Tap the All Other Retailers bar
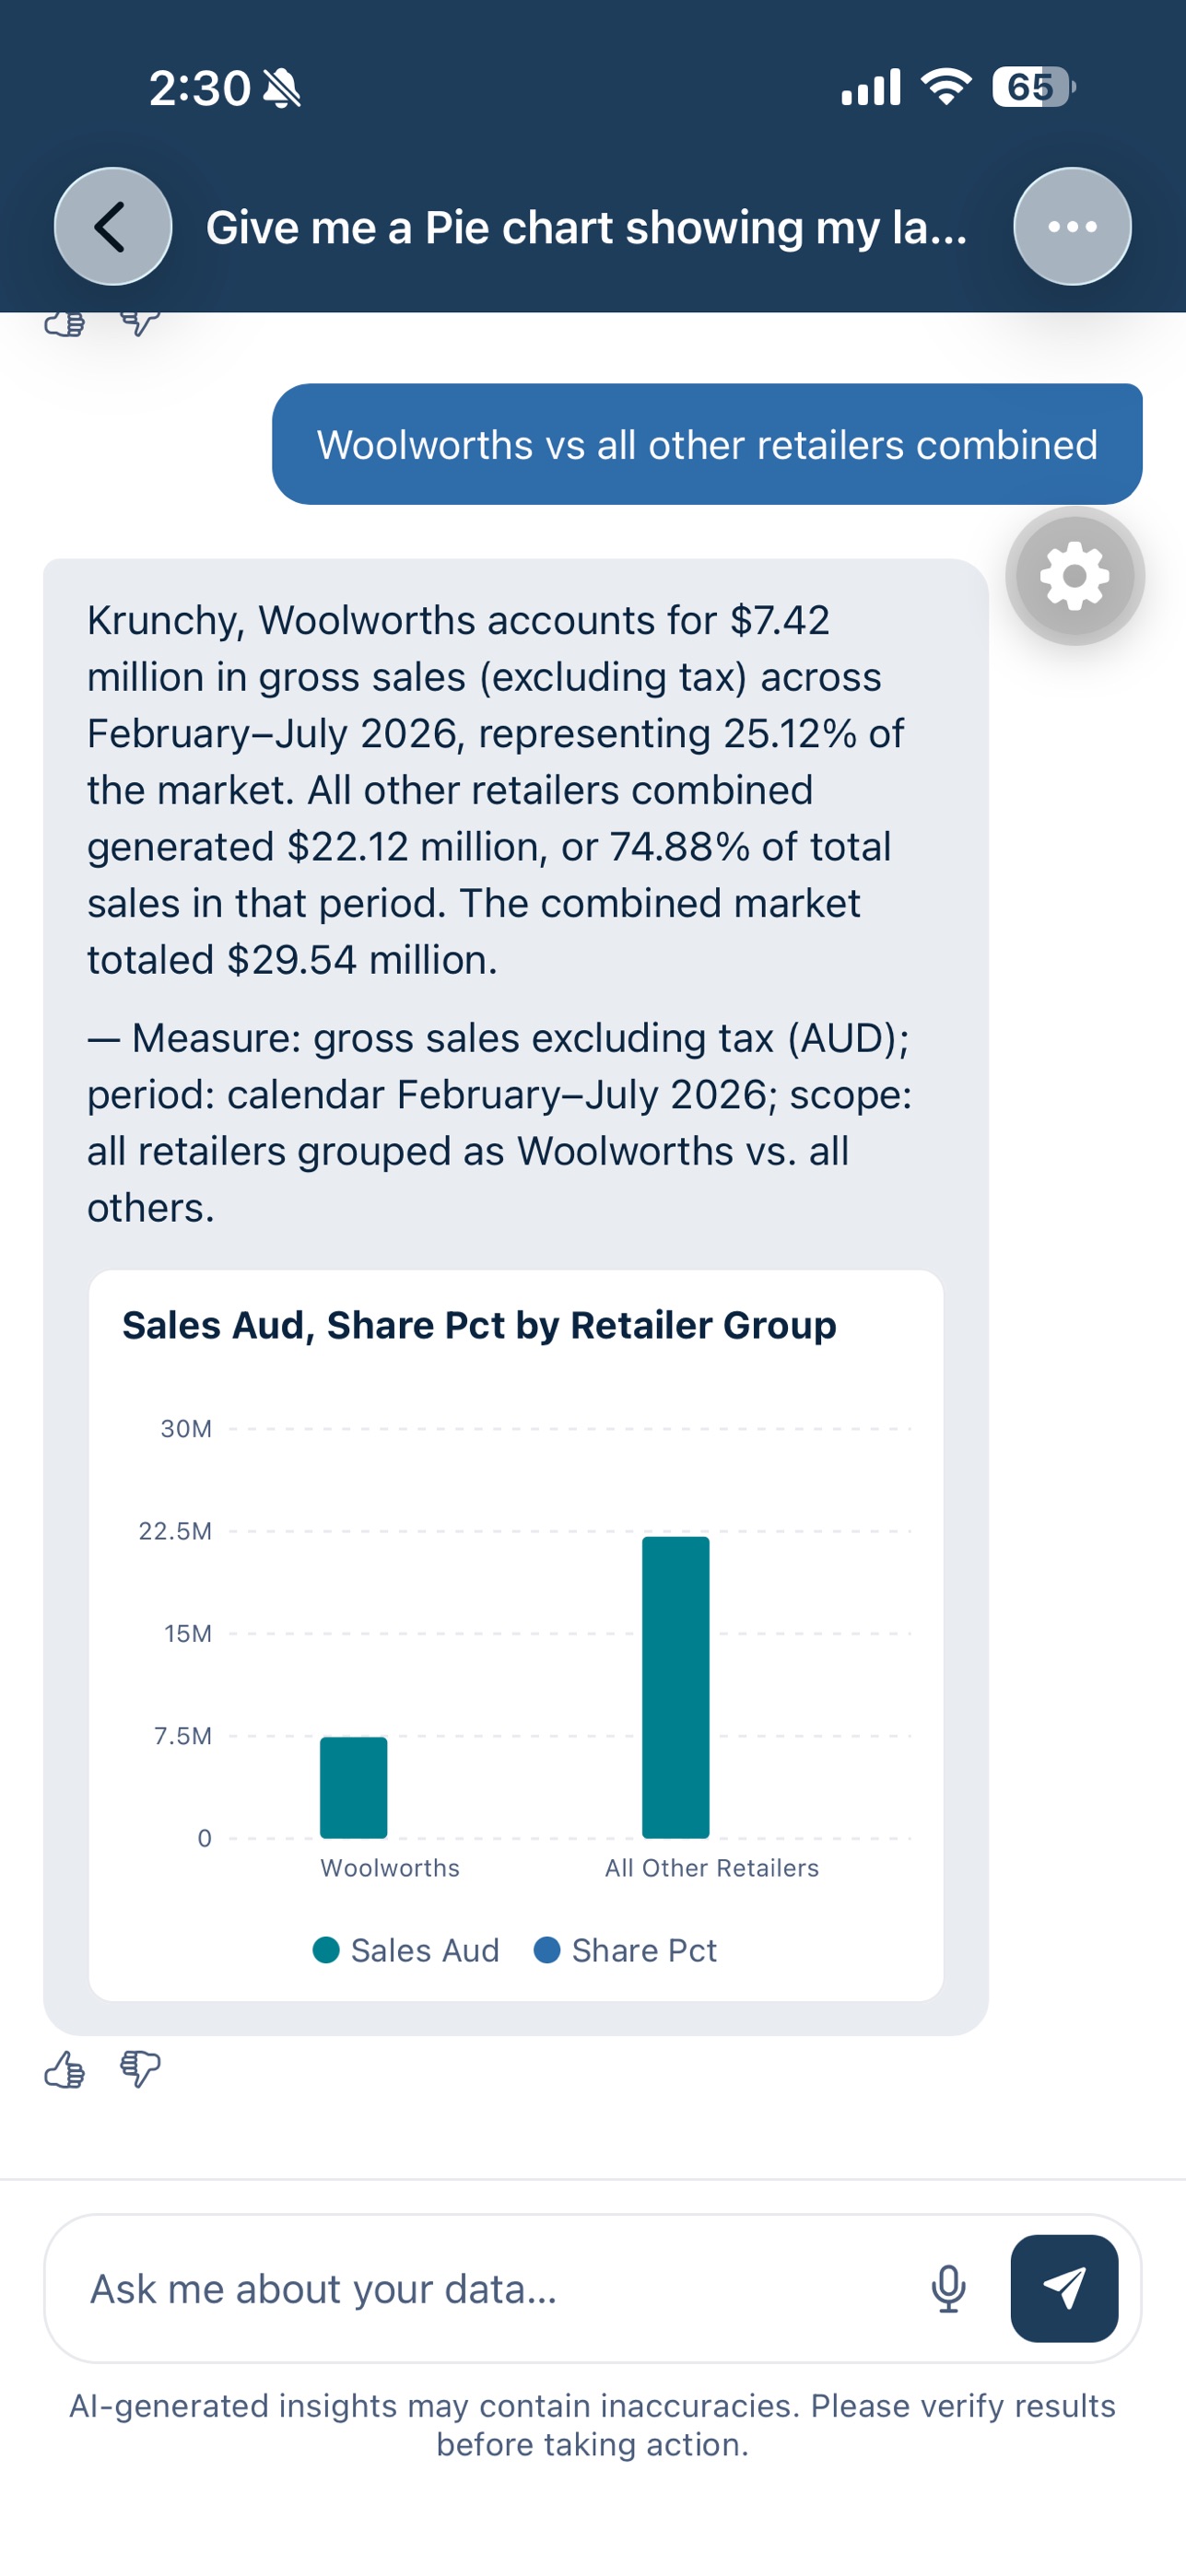Screen dimensions: 1186x2576 pos(676,1688)
